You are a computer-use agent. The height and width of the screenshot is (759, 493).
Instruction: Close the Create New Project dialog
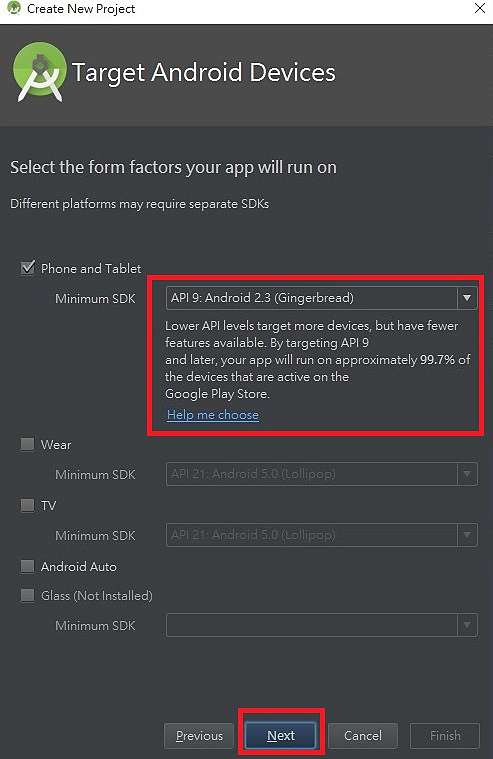pyautogui.click(x=479, y=8)
